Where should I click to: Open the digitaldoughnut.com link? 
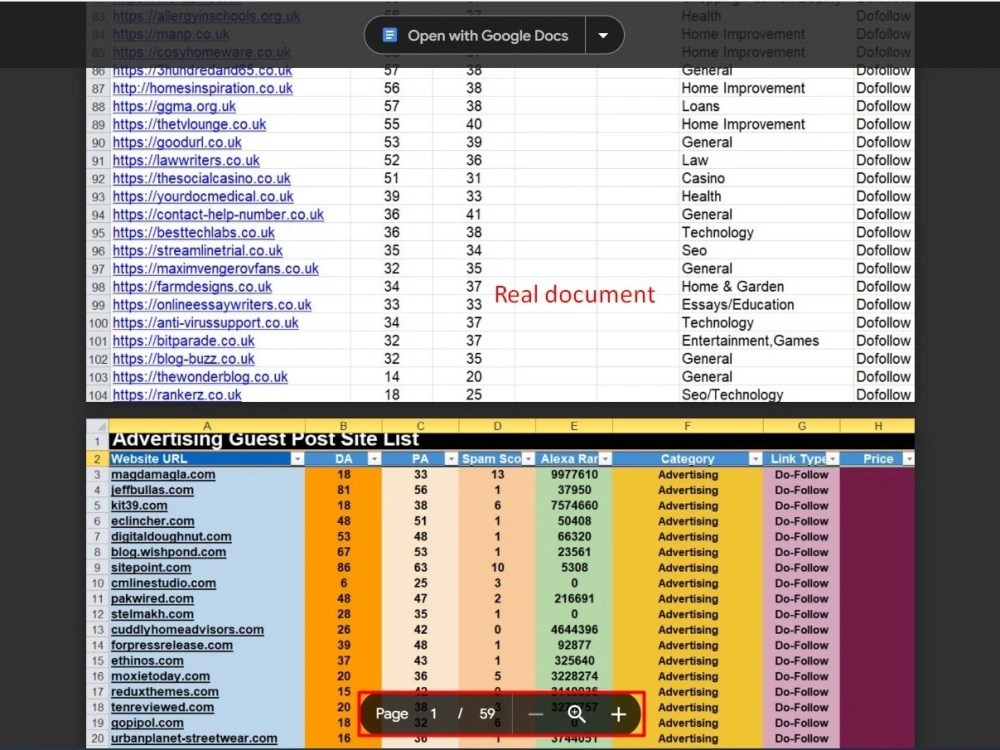171,536
